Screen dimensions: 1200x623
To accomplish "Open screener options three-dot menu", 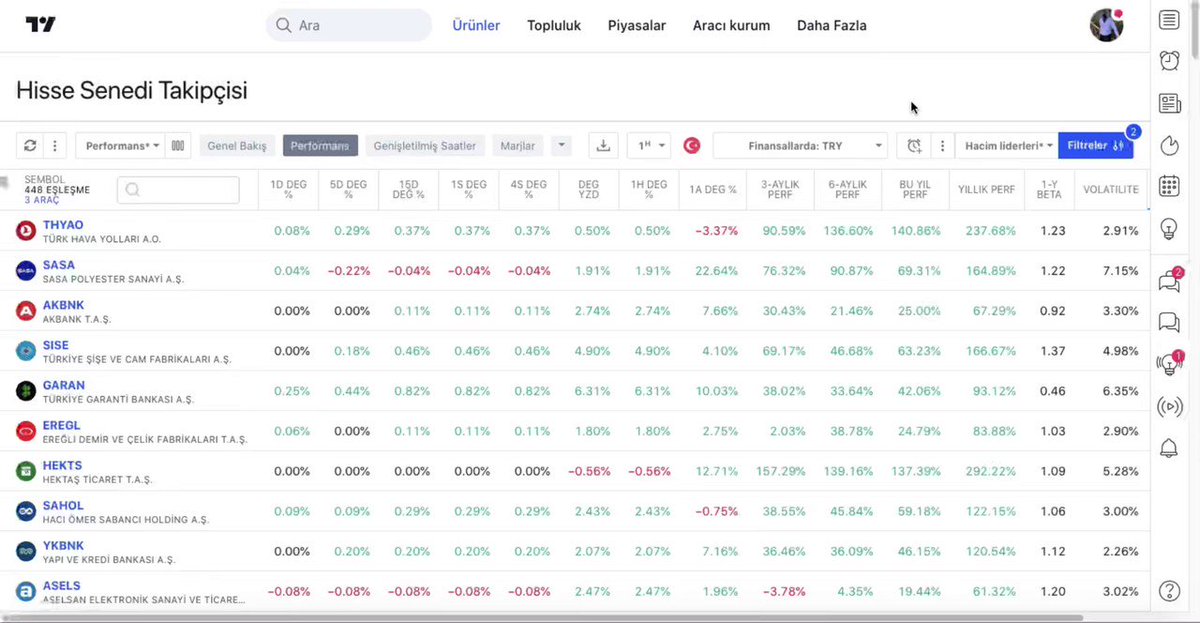I will tap(54, 146).
